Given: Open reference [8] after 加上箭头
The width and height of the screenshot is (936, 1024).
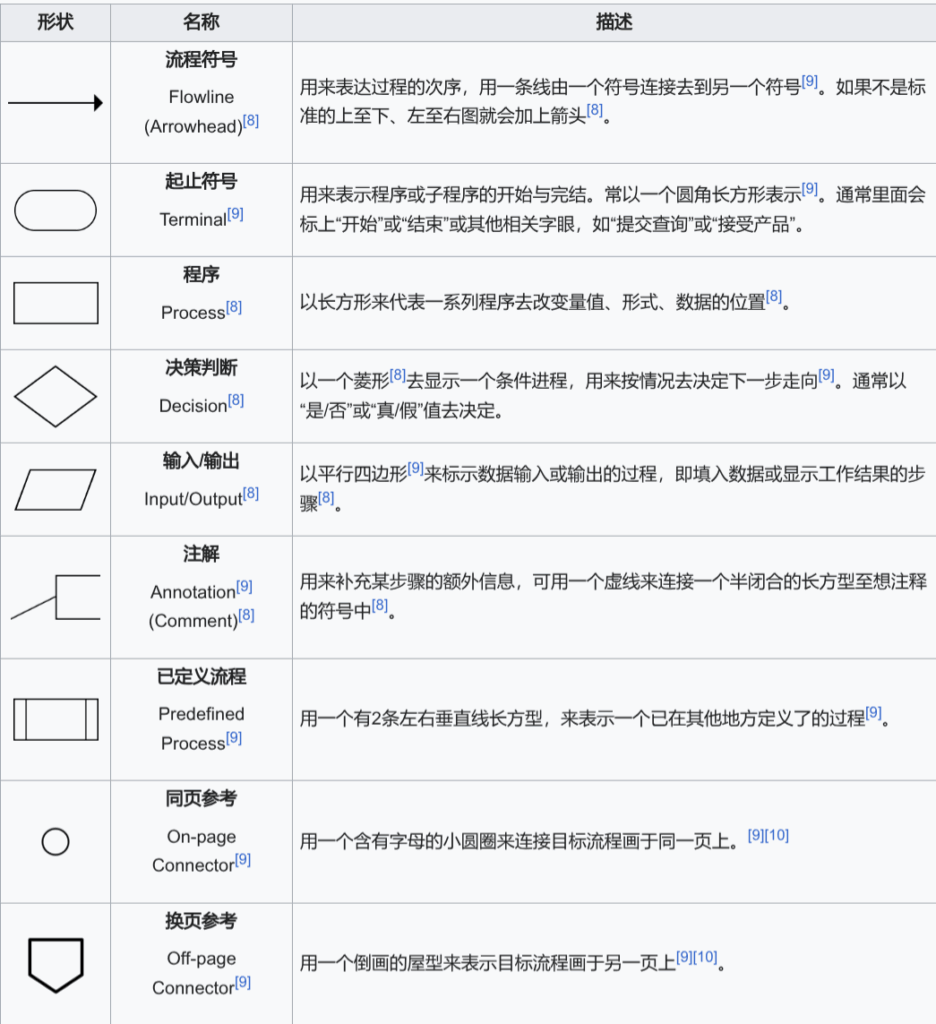Looking at the screenshot, I should coord(594,110).
